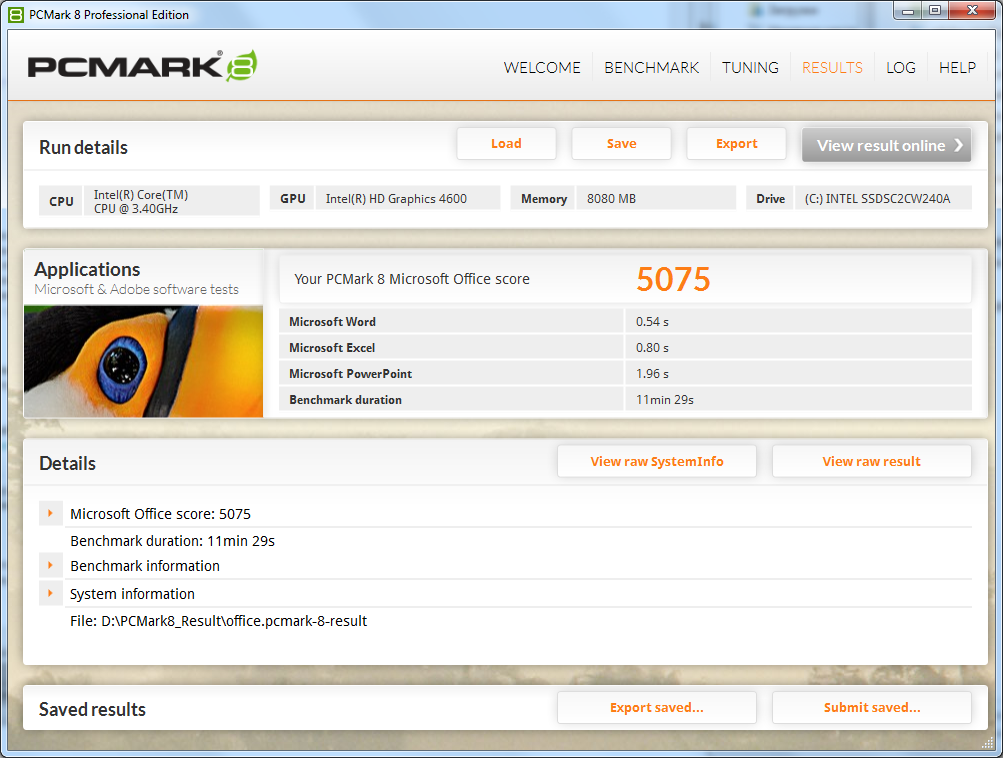Expand the Benchmark information section
The height and width of the screenshot is (758, 1003).
[x=50, y=565]
